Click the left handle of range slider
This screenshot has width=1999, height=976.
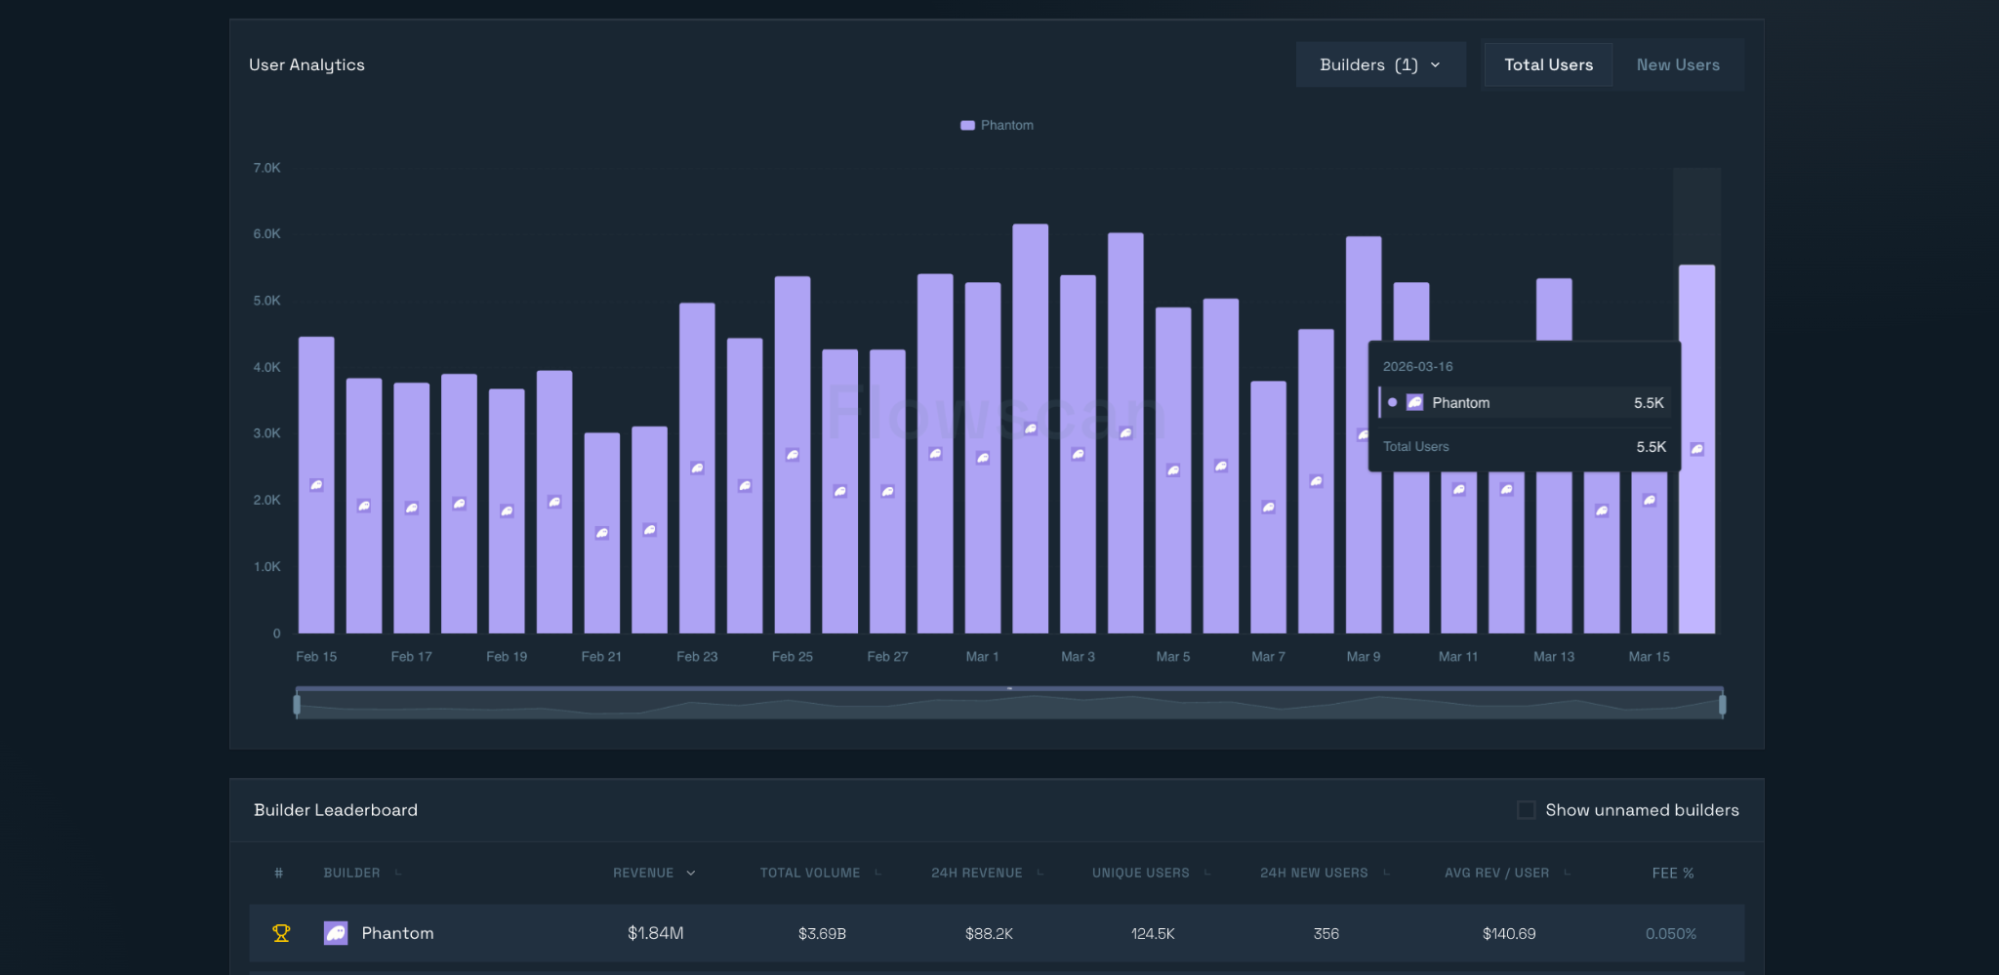[297, 705]
